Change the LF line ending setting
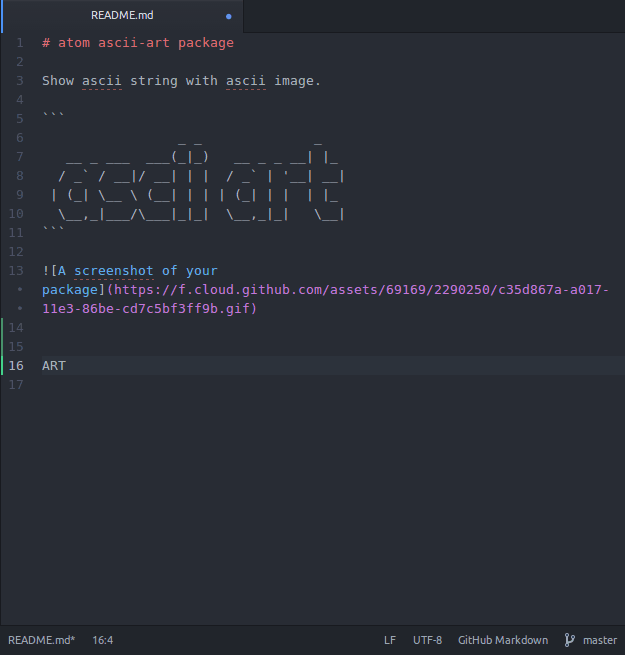 pyautogui.click(x=390, y=640)
